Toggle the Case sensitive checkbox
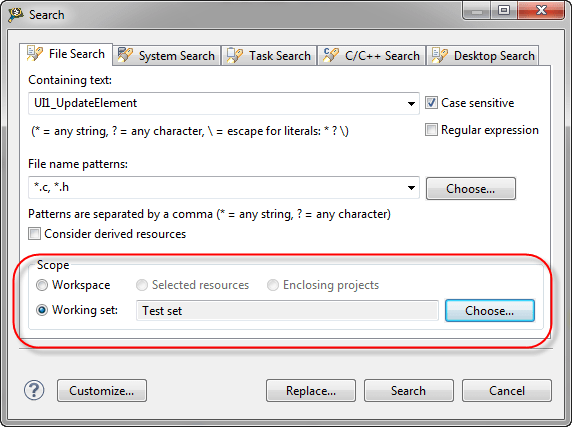Screen dimensions: 572x427 click(431, 102)
